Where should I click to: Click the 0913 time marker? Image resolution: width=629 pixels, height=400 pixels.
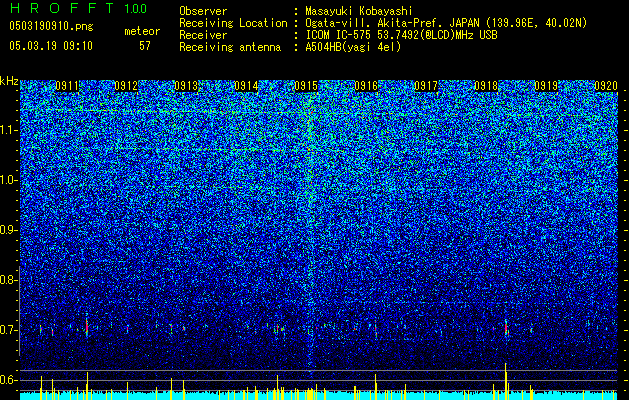pos(186,86)
